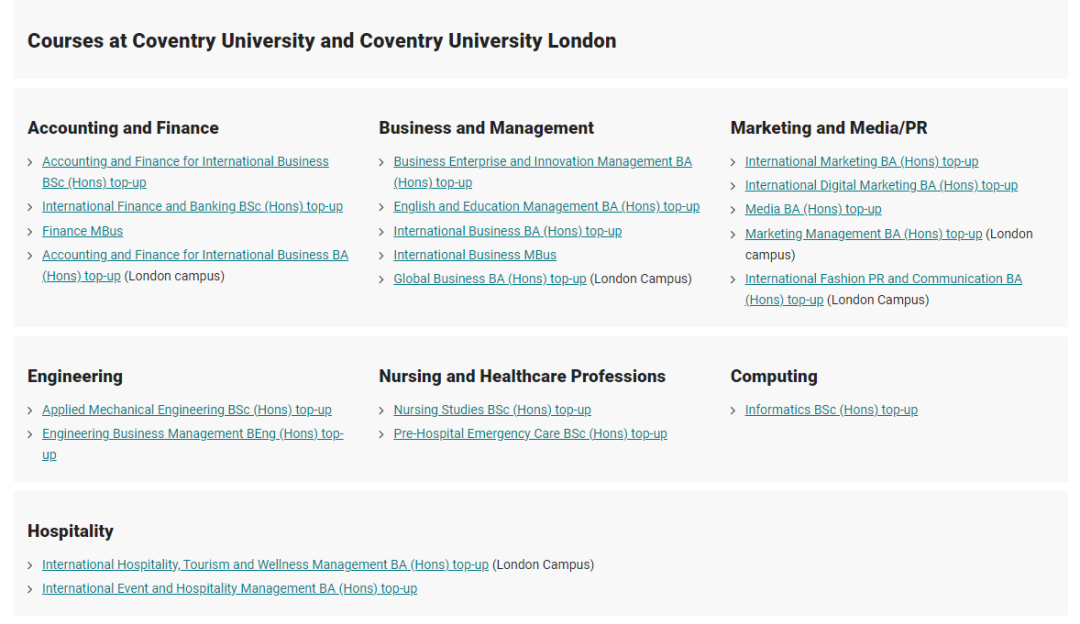Click English and Education Management BA link
1080x624 pixels.
click(x=546, y=207)
